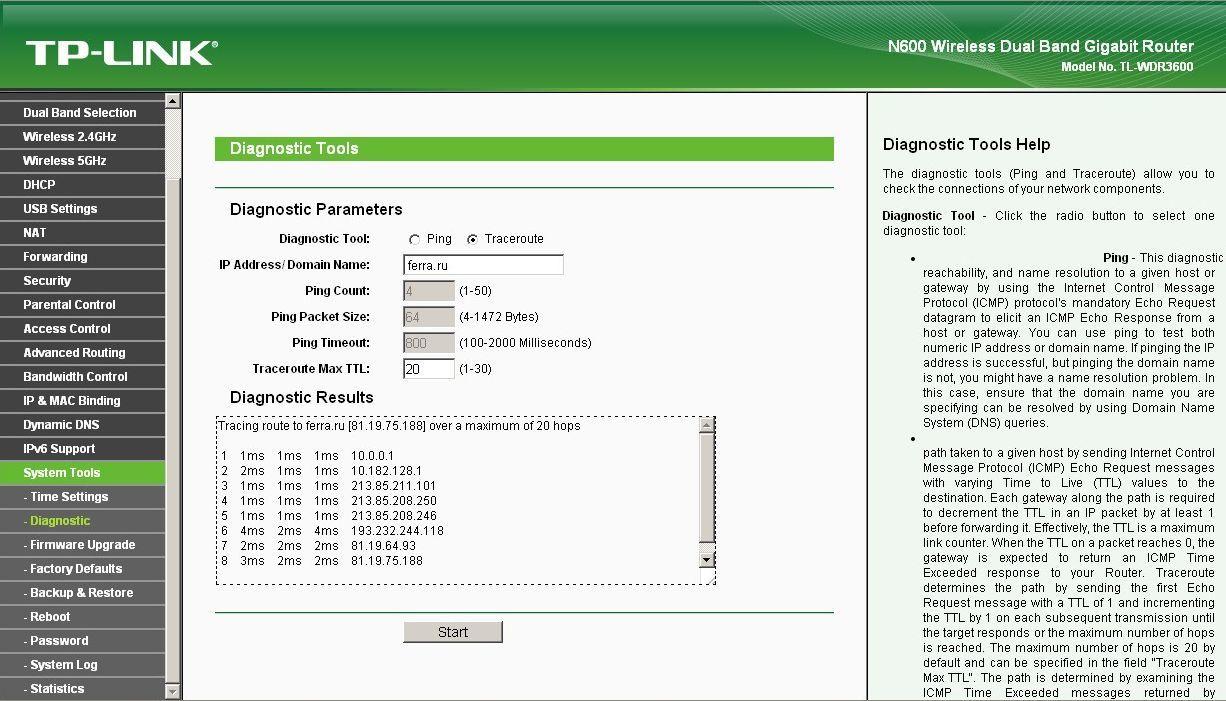This screenshot has height=701, width=1226.
Task: Open the Firmware Upgrade page
Action: [x=82, y=545]
